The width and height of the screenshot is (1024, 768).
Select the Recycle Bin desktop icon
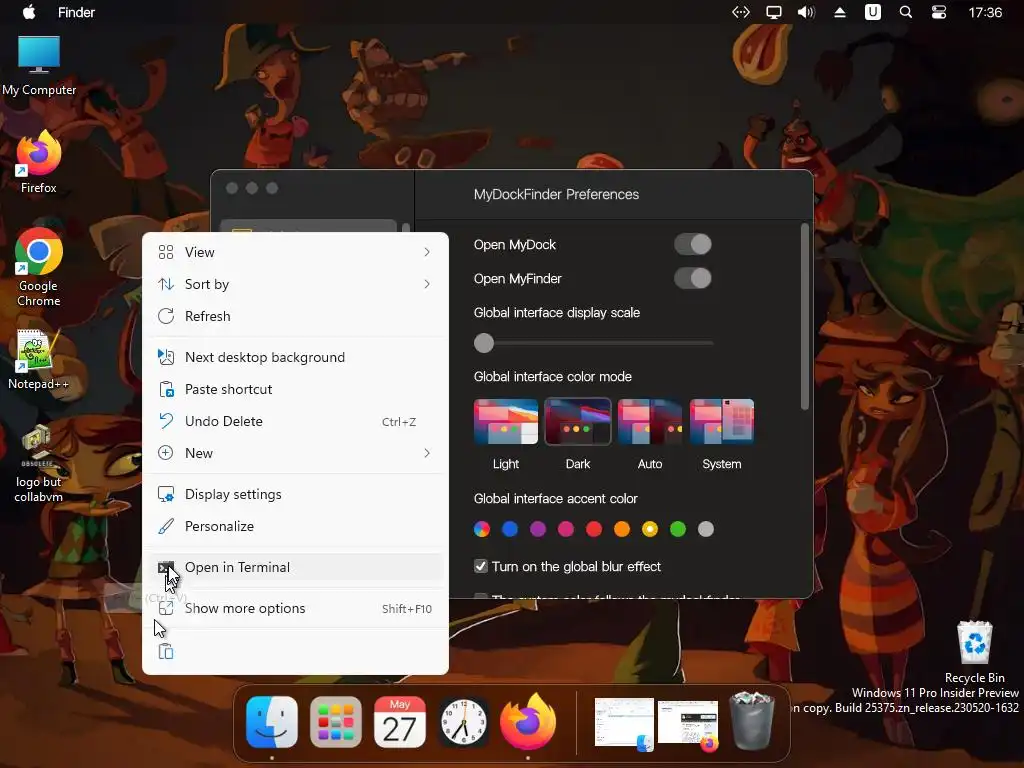974,652
